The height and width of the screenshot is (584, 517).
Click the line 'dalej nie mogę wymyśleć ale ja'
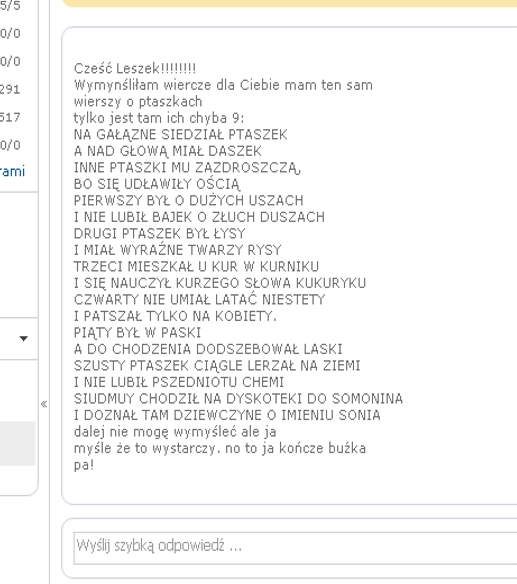point(175,432)
